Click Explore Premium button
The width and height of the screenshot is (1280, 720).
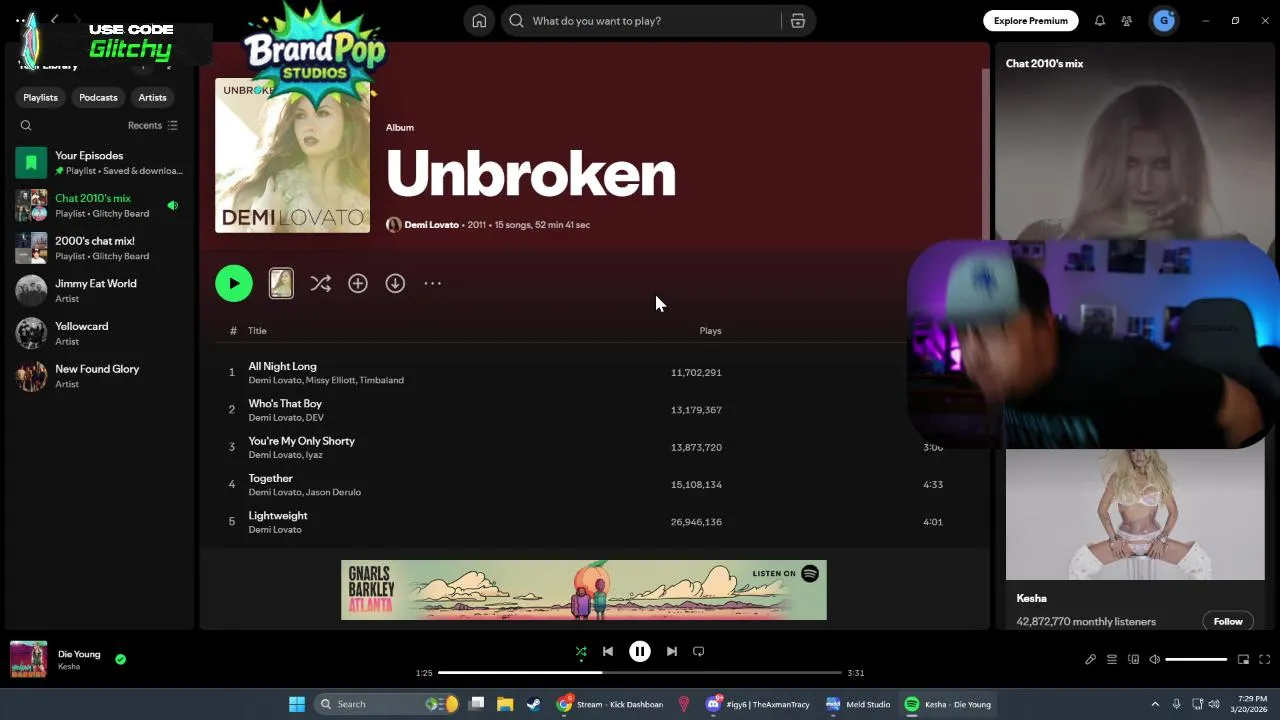(x=1030, y=21)
